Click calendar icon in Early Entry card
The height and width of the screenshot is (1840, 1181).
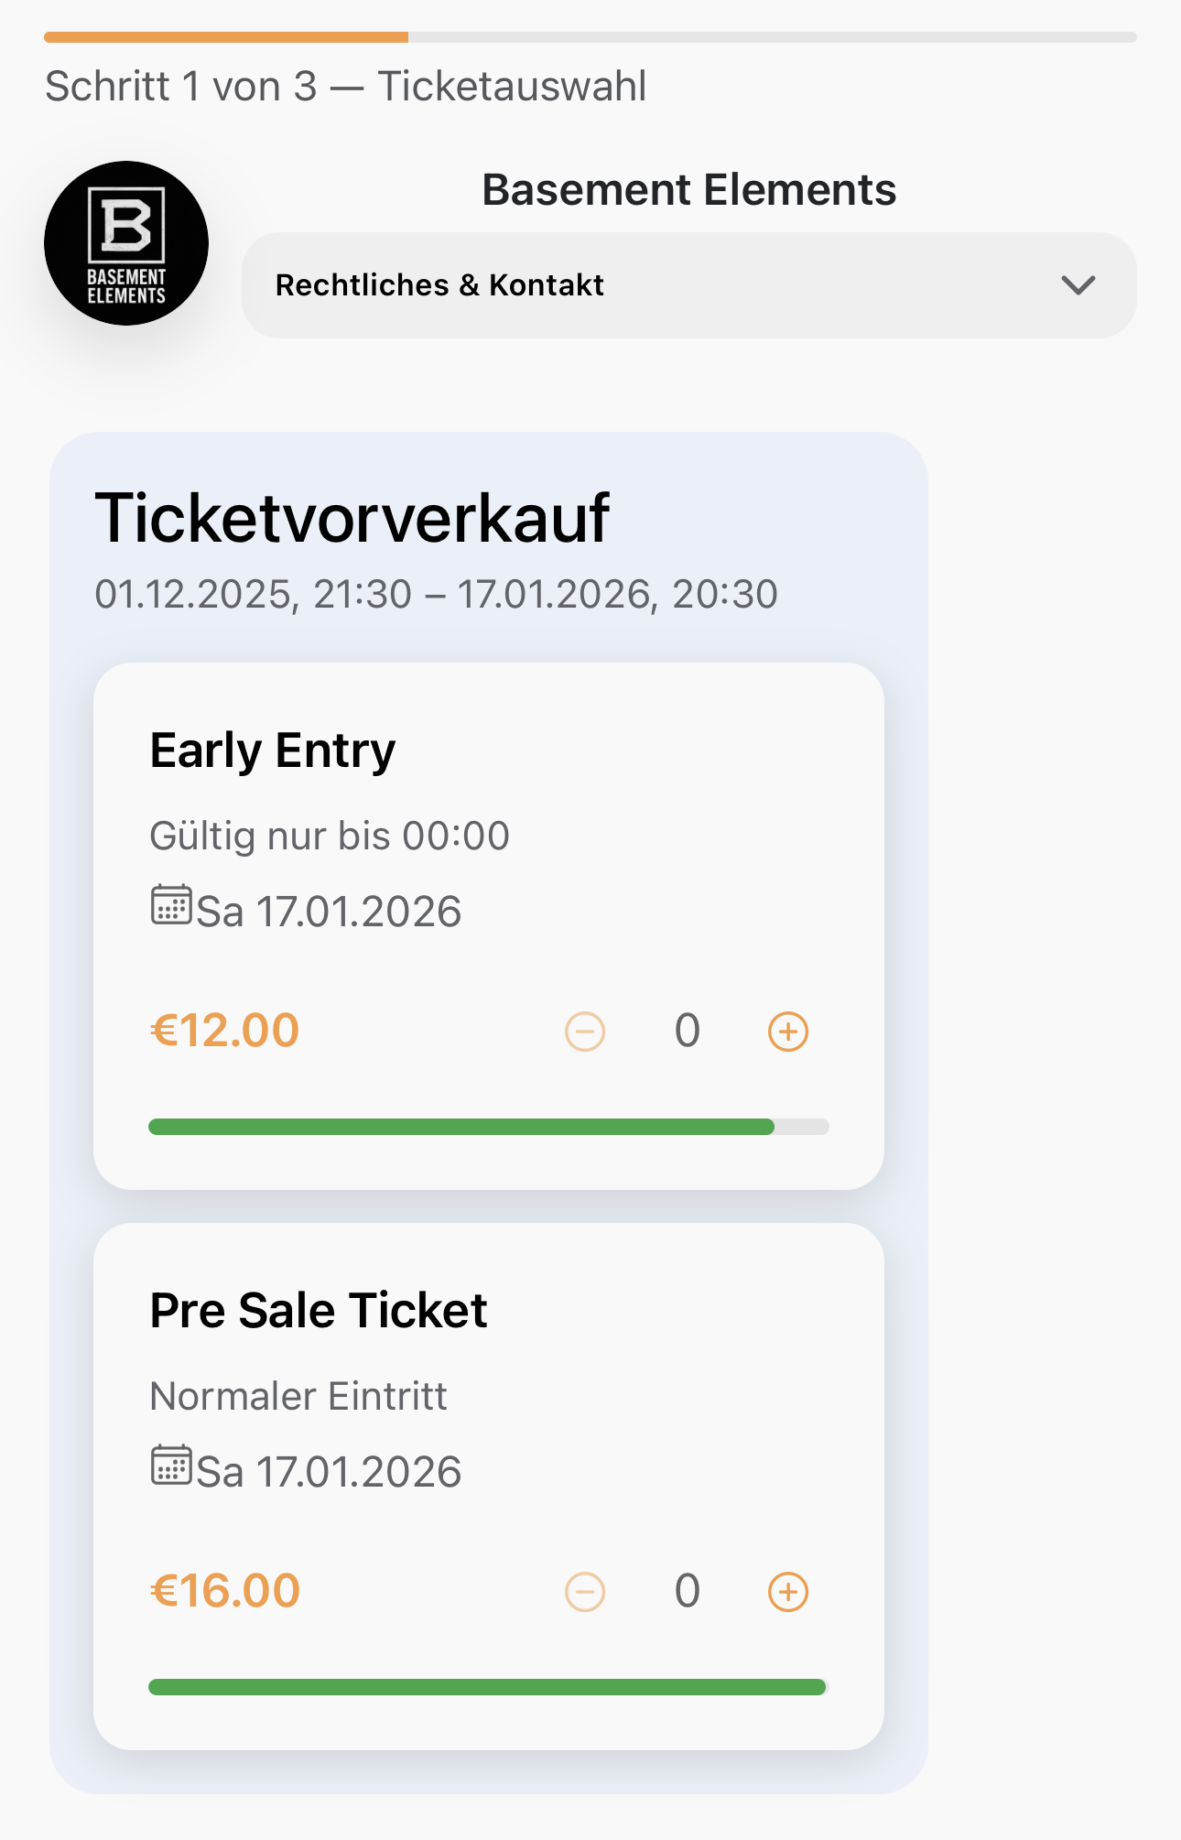pyautogui.click(x=171, y=905)
